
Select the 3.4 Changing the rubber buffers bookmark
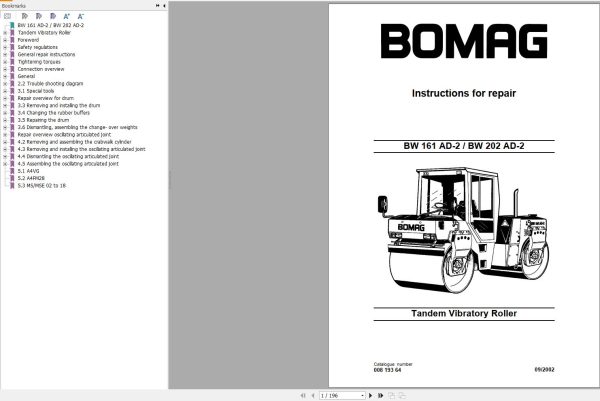[x=54, y=113]
